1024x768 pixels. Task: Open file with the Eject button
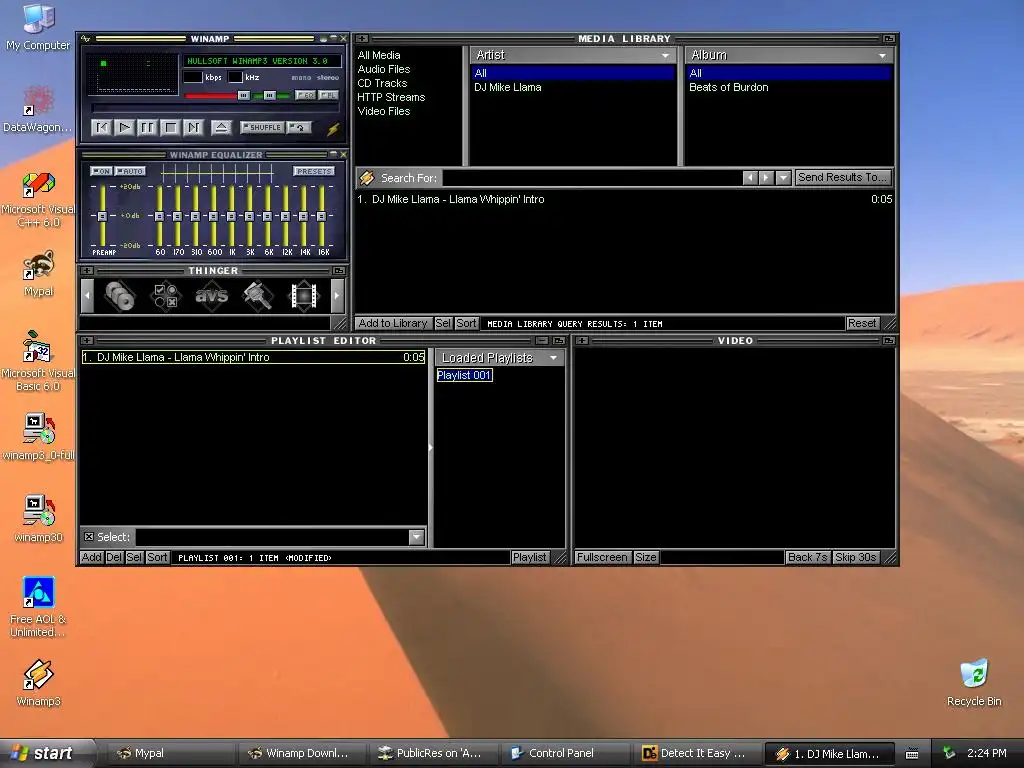221,127
